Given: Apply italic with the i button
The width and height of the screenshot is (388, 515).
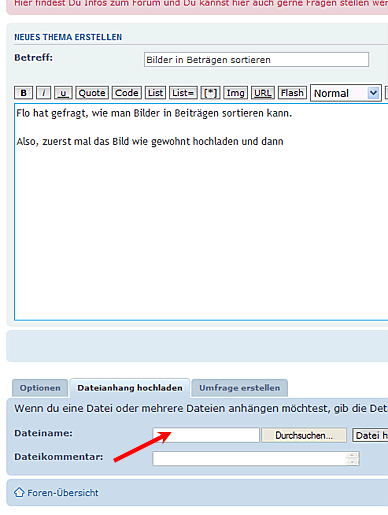Looking at the screenshot, I should coord(43,93).
